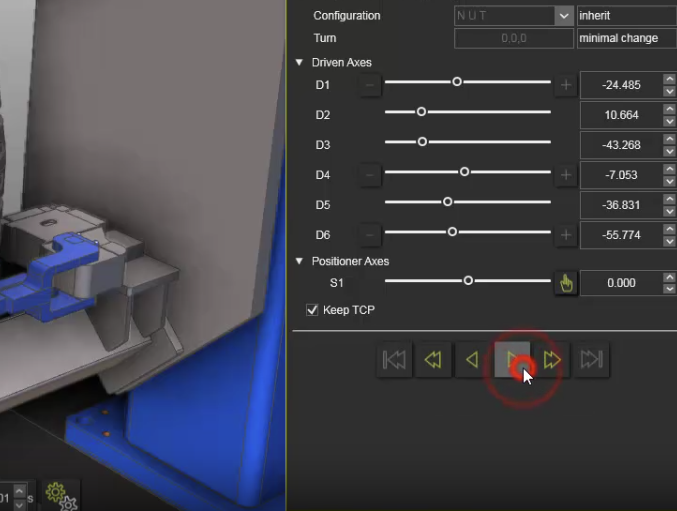Click the D3 value field showing -43.268
677x511 pixels.
coord(620,146)
